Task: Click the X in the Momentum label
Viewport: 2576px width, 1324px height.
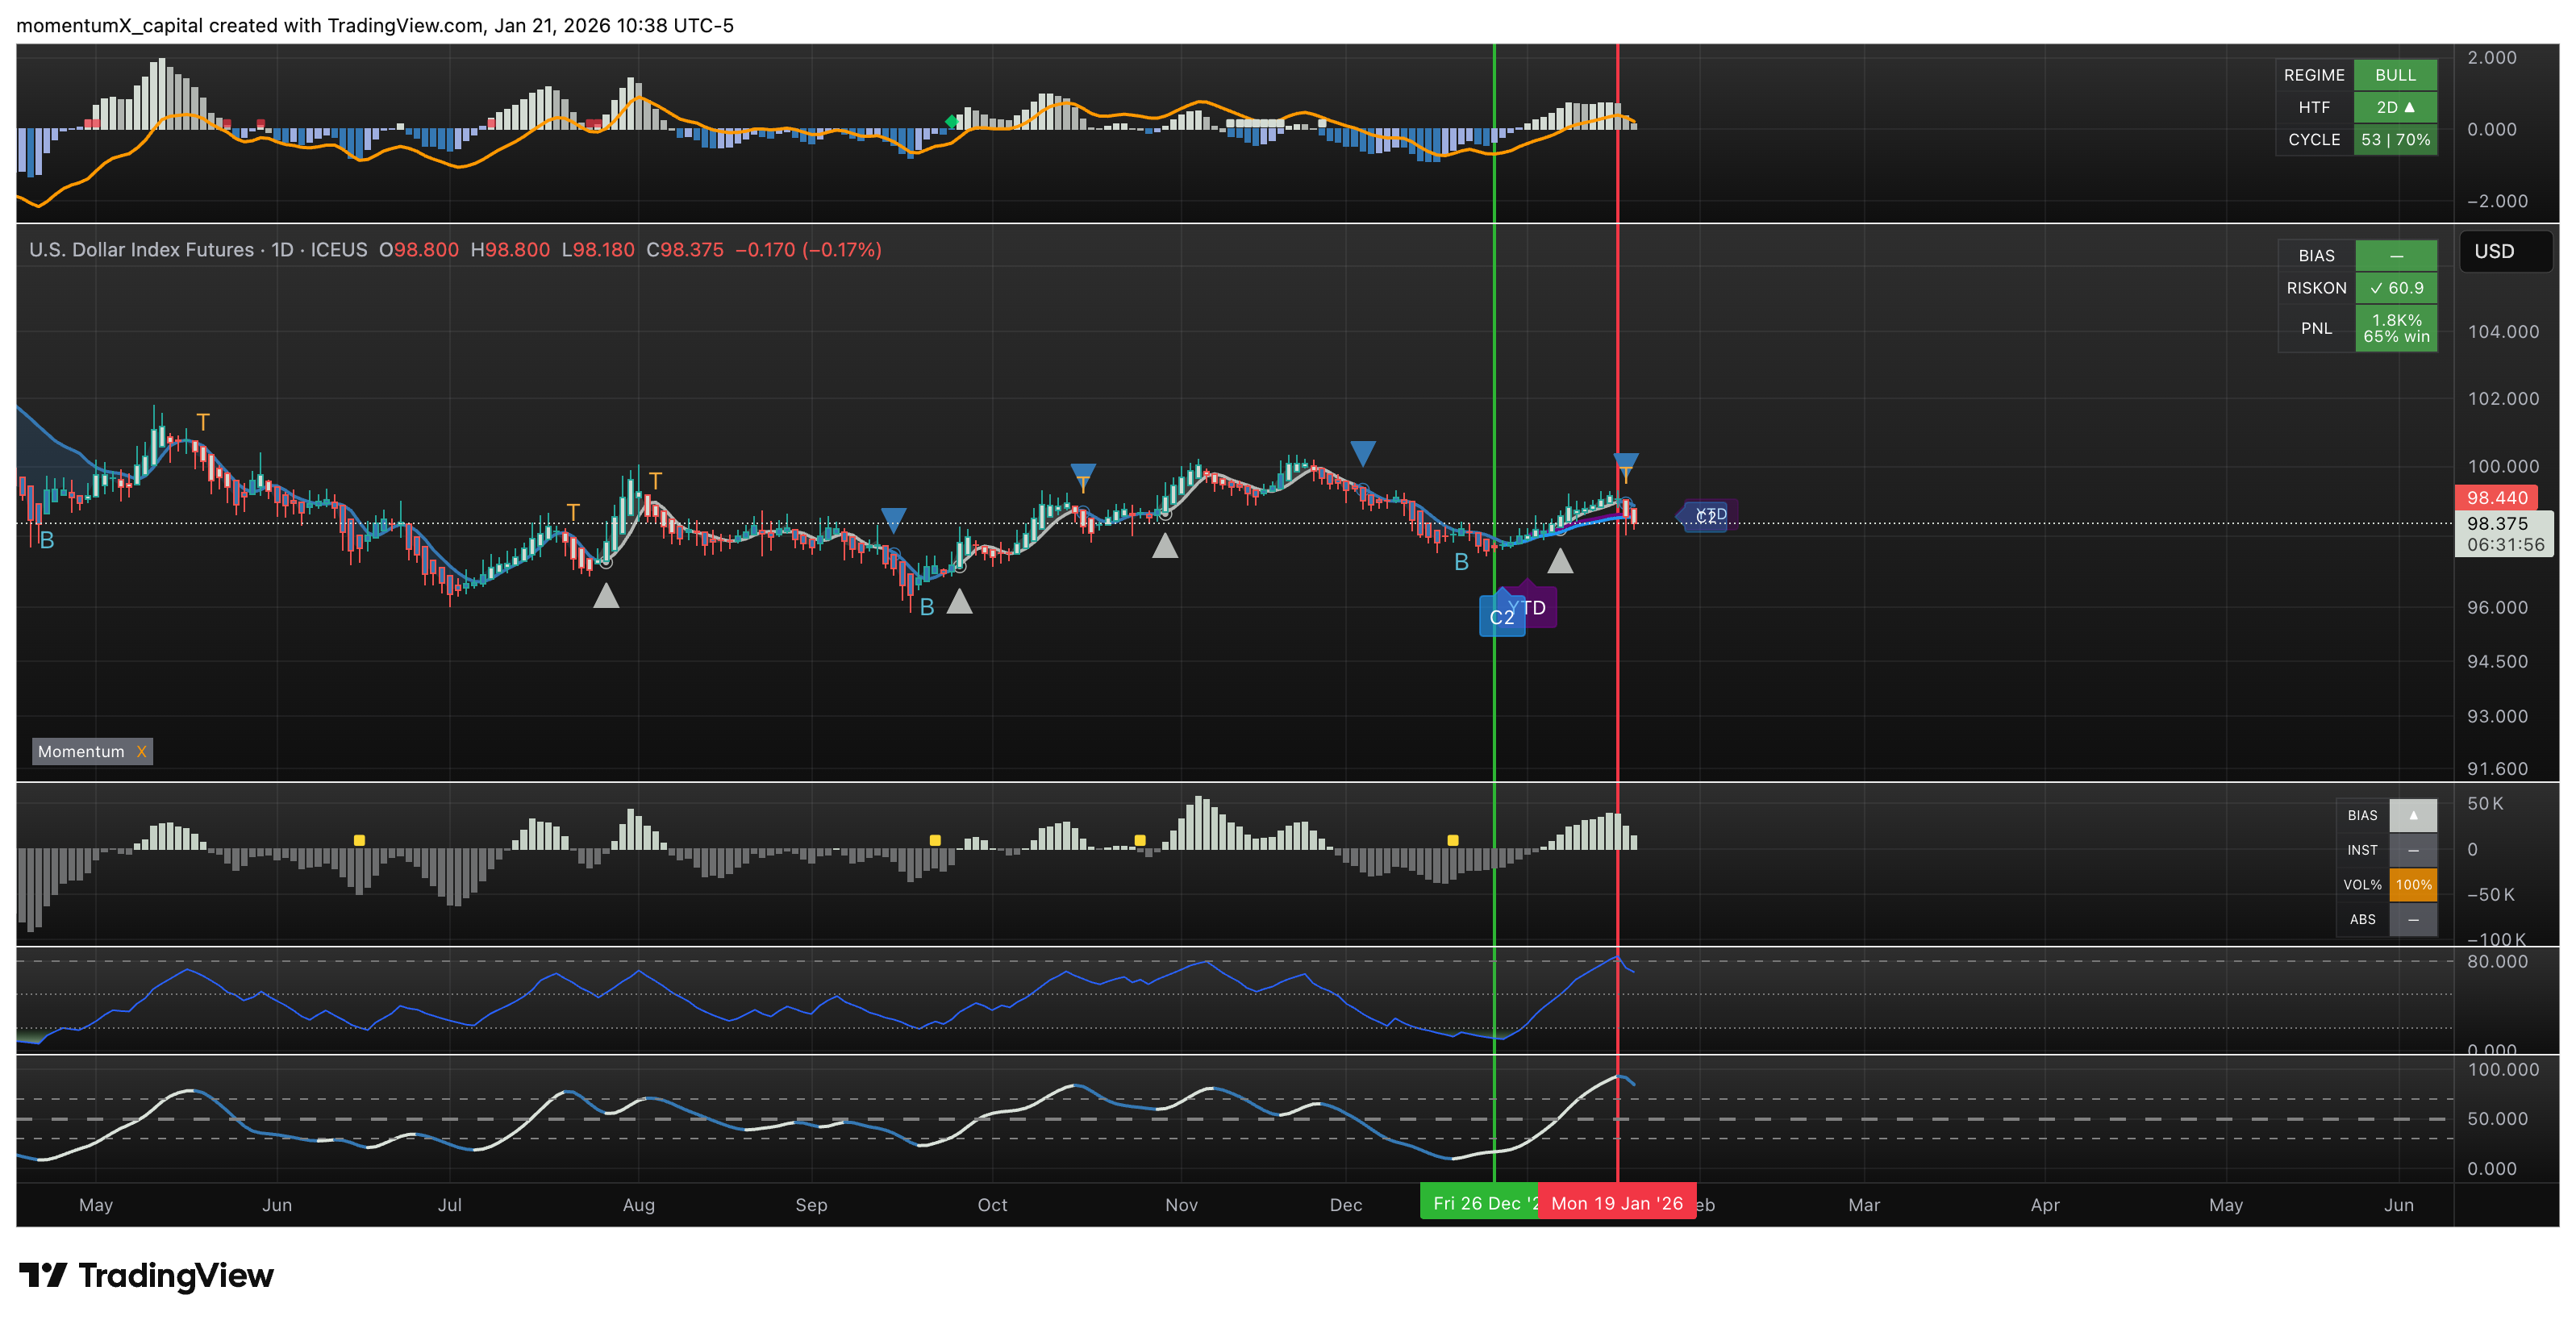Action: [x=141, y=751]
